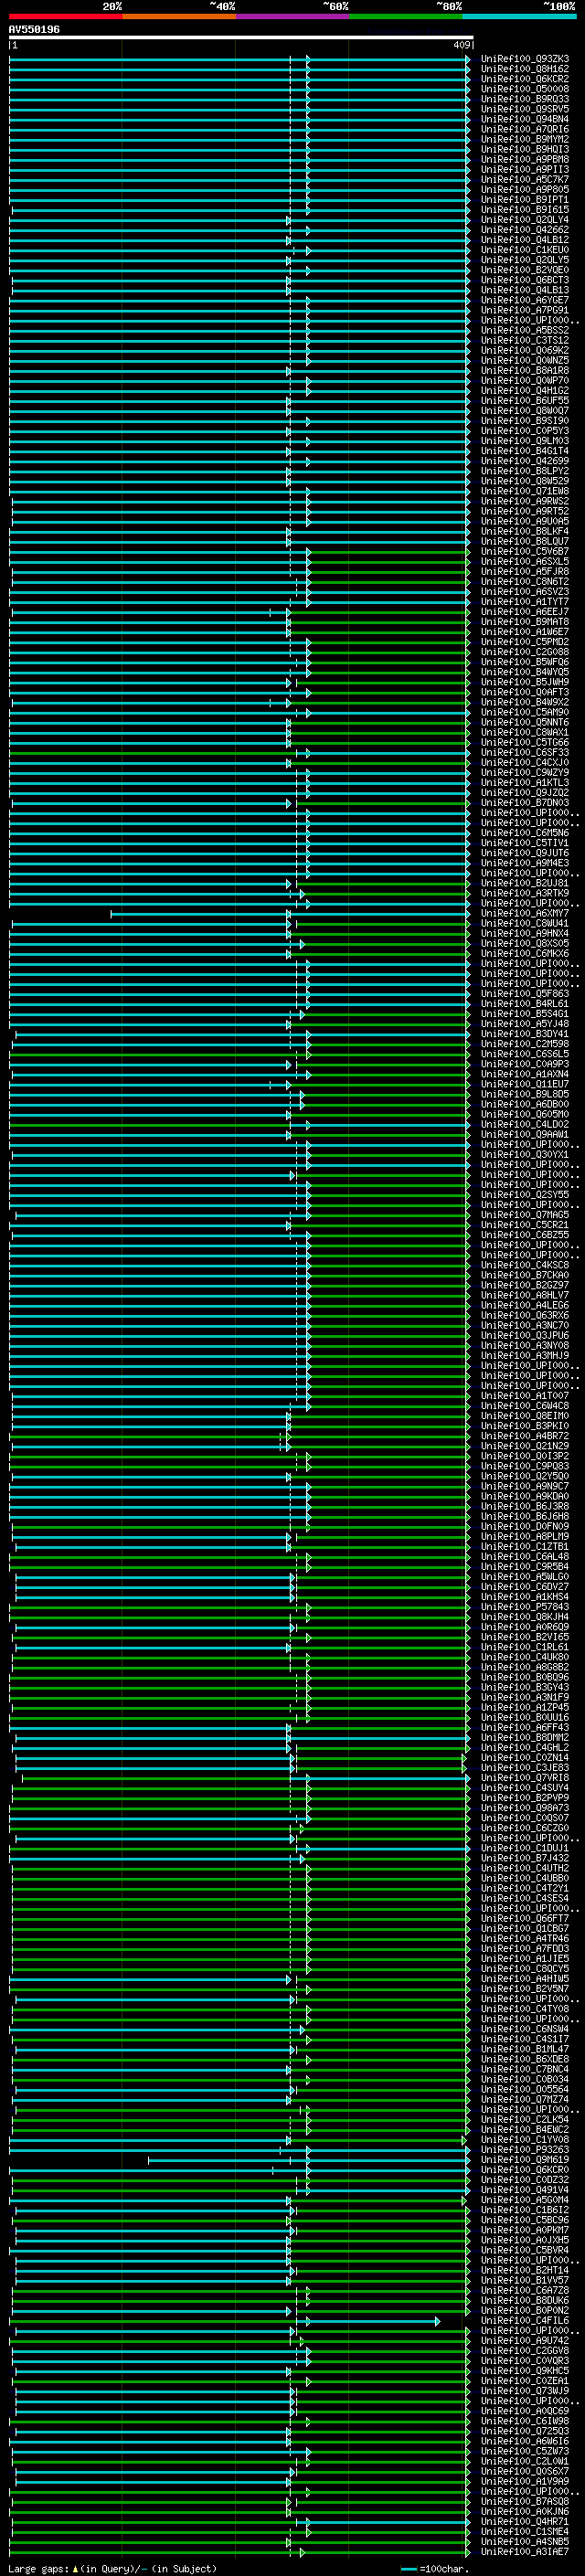Click the UniRef100_C6W4C8 entry
585x2576 pixels.
coord(525,1406)
